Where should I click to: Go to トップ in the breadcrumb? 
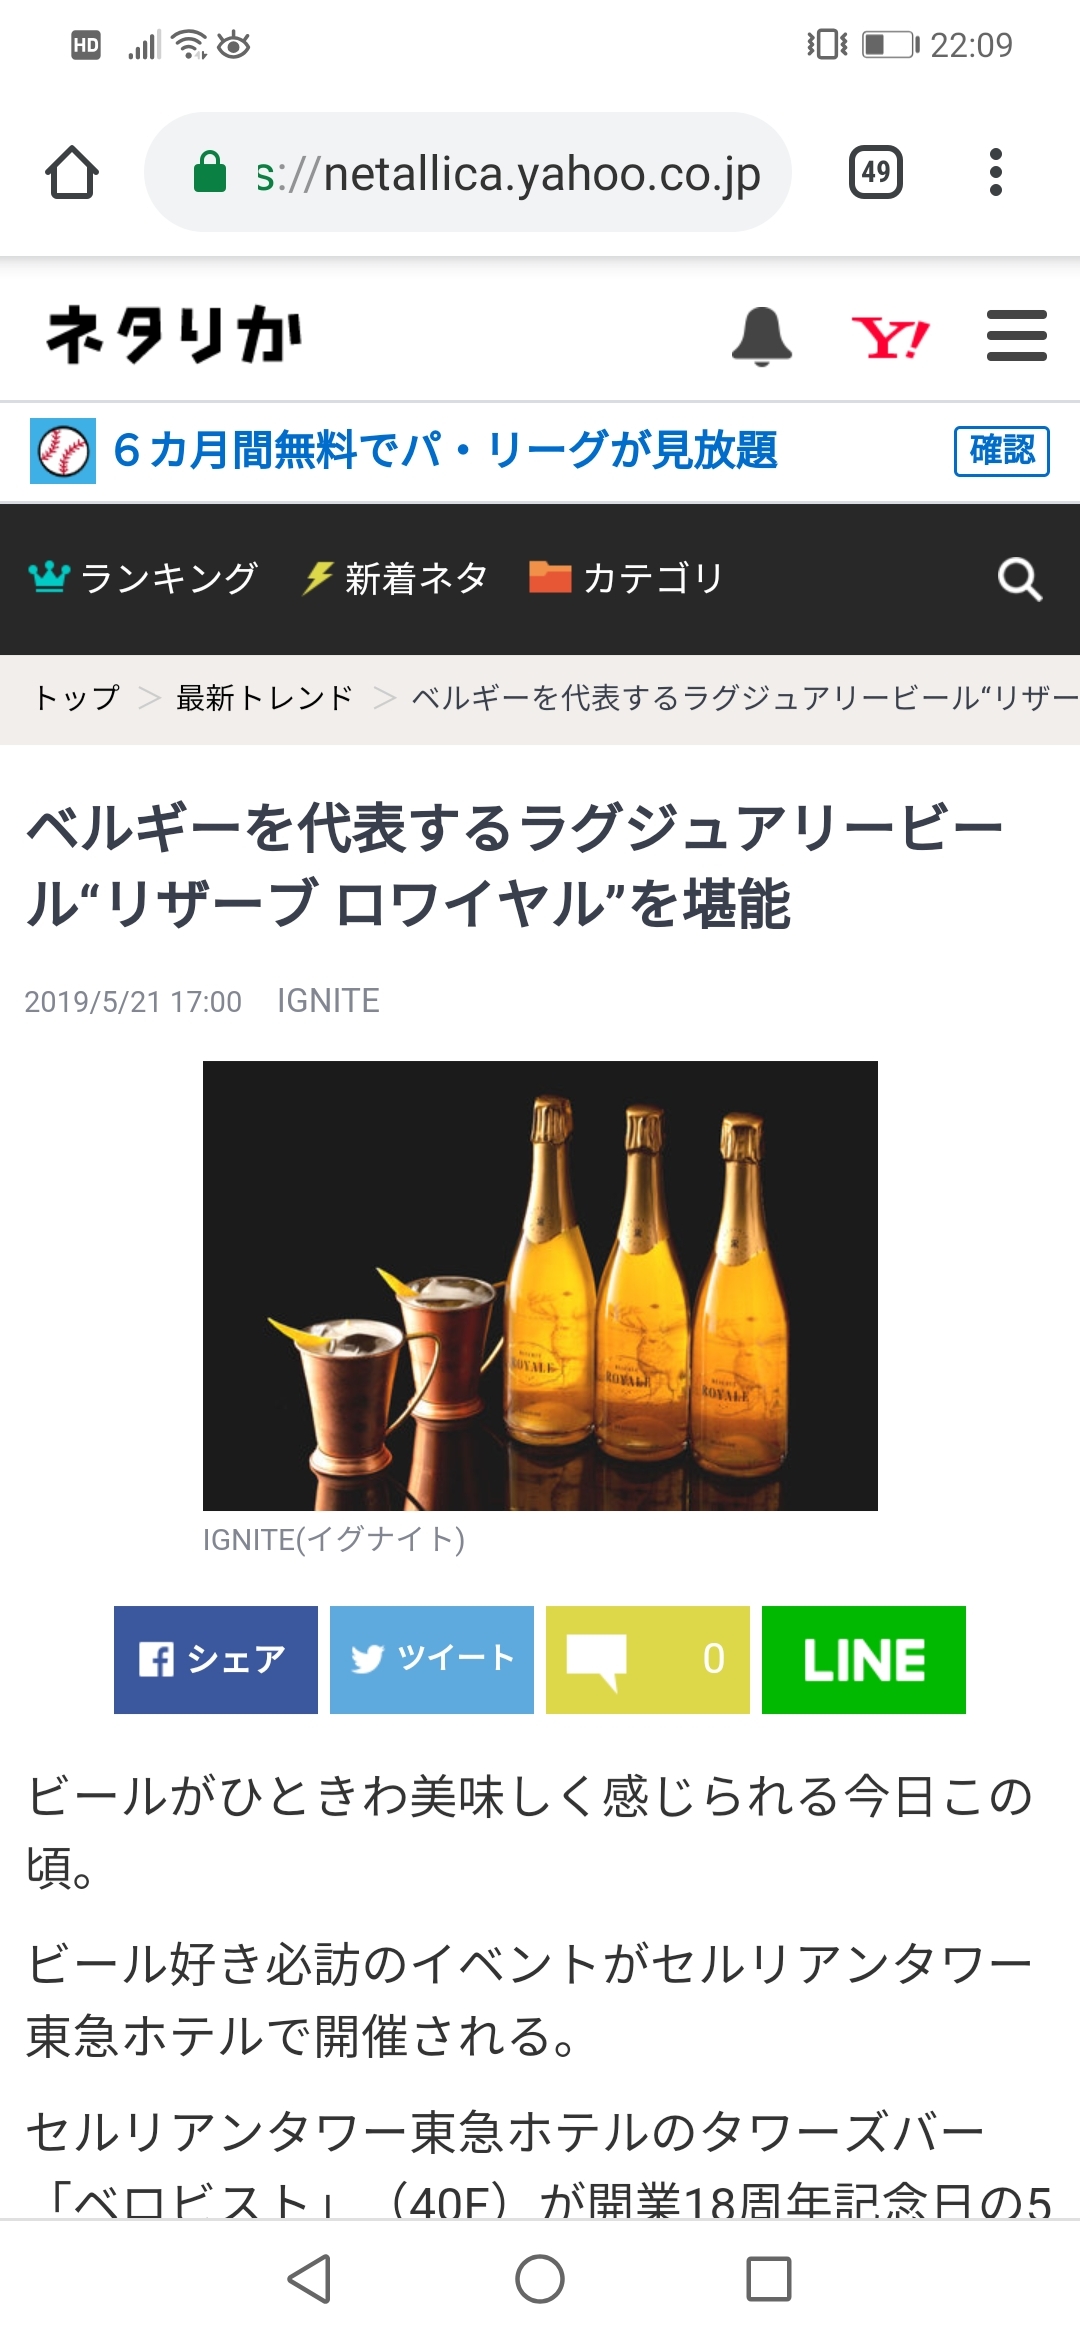[x=77, y=697]
